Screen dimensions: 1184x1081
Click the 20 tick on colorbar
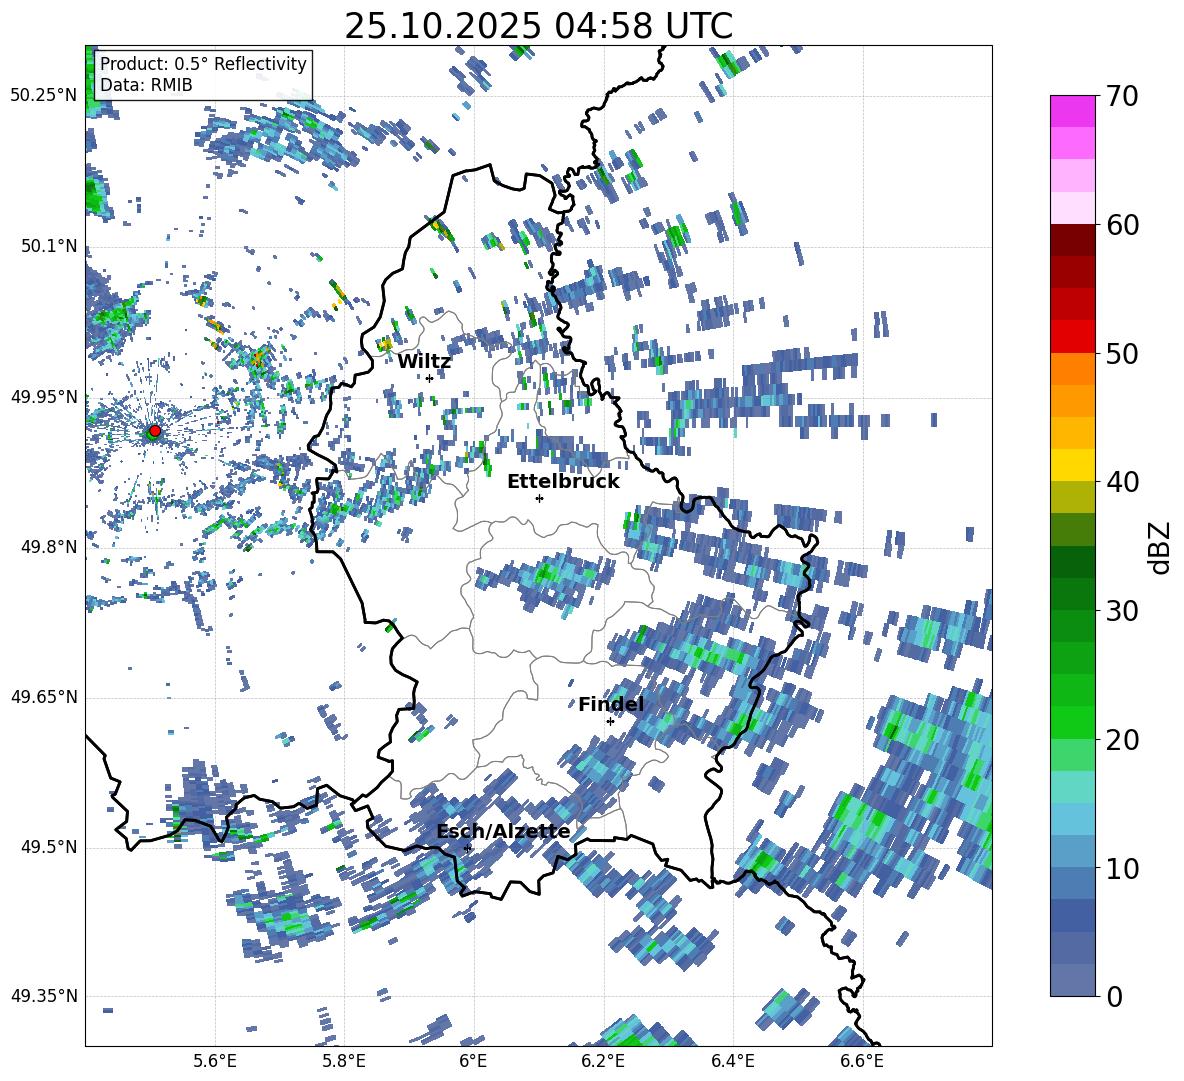pos(1121,739)
